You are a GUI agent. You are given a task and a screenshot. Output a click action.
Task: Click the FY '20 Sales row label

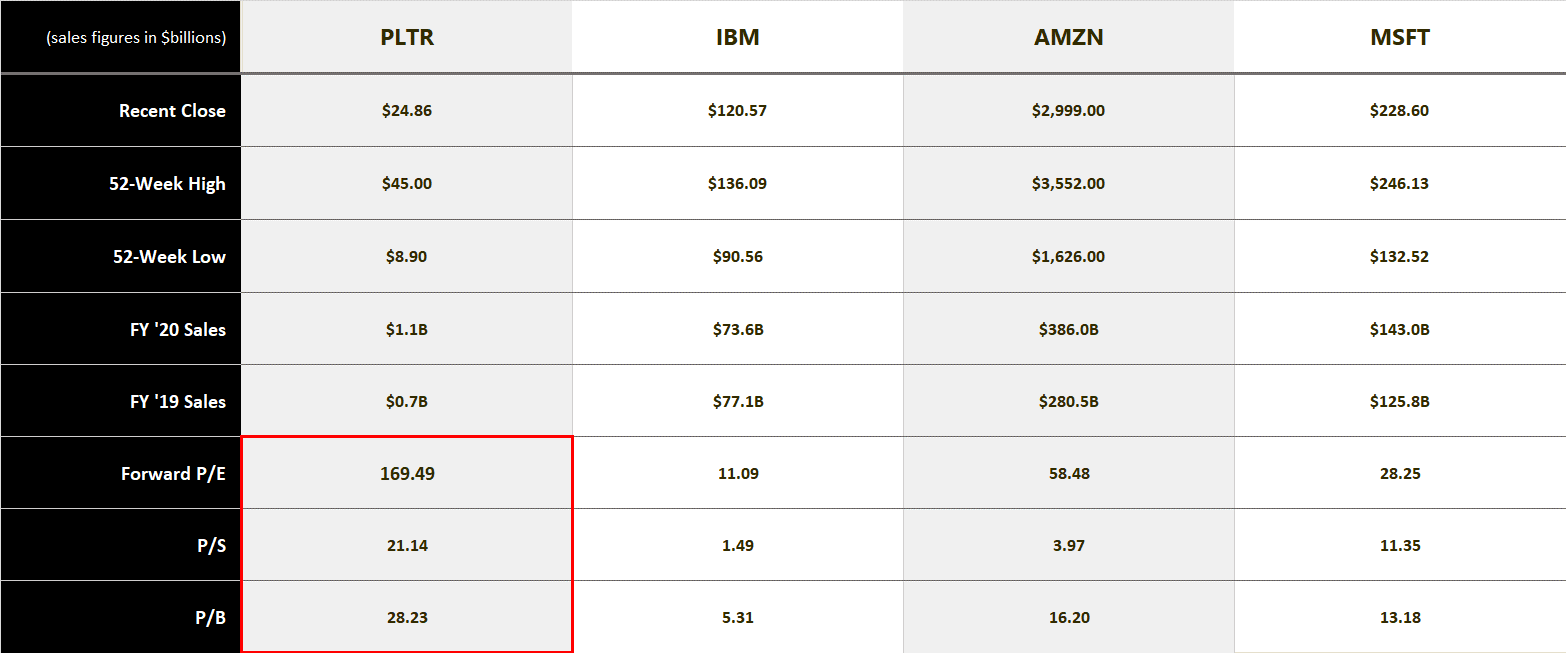pos(178,329)
